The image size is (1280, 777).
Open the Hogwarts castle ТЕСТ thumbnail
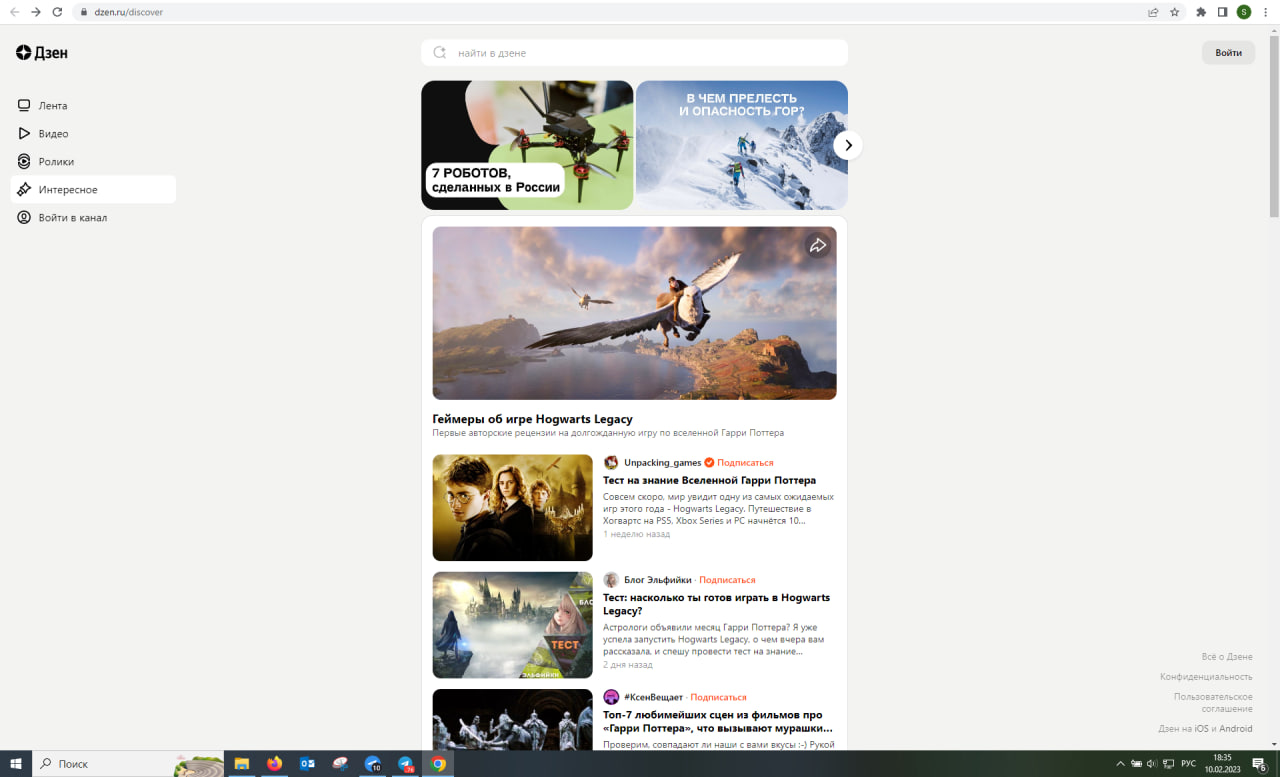tap(512, 625)
